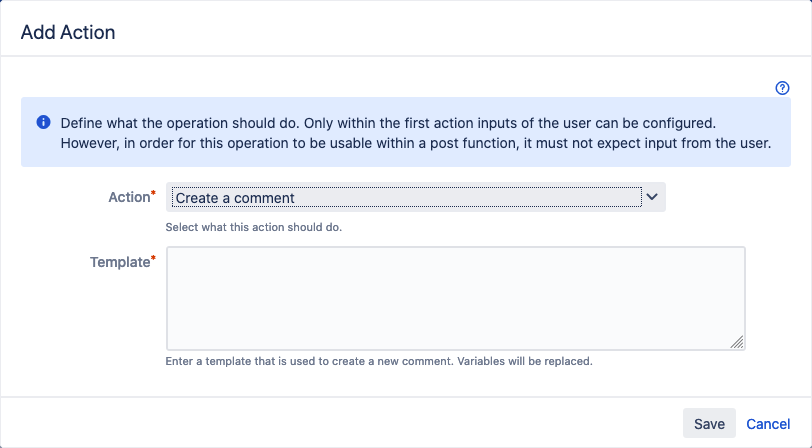Click the 'Add Action' dialog title
This screenshot has height=448, width=812.
pos(68,32)
